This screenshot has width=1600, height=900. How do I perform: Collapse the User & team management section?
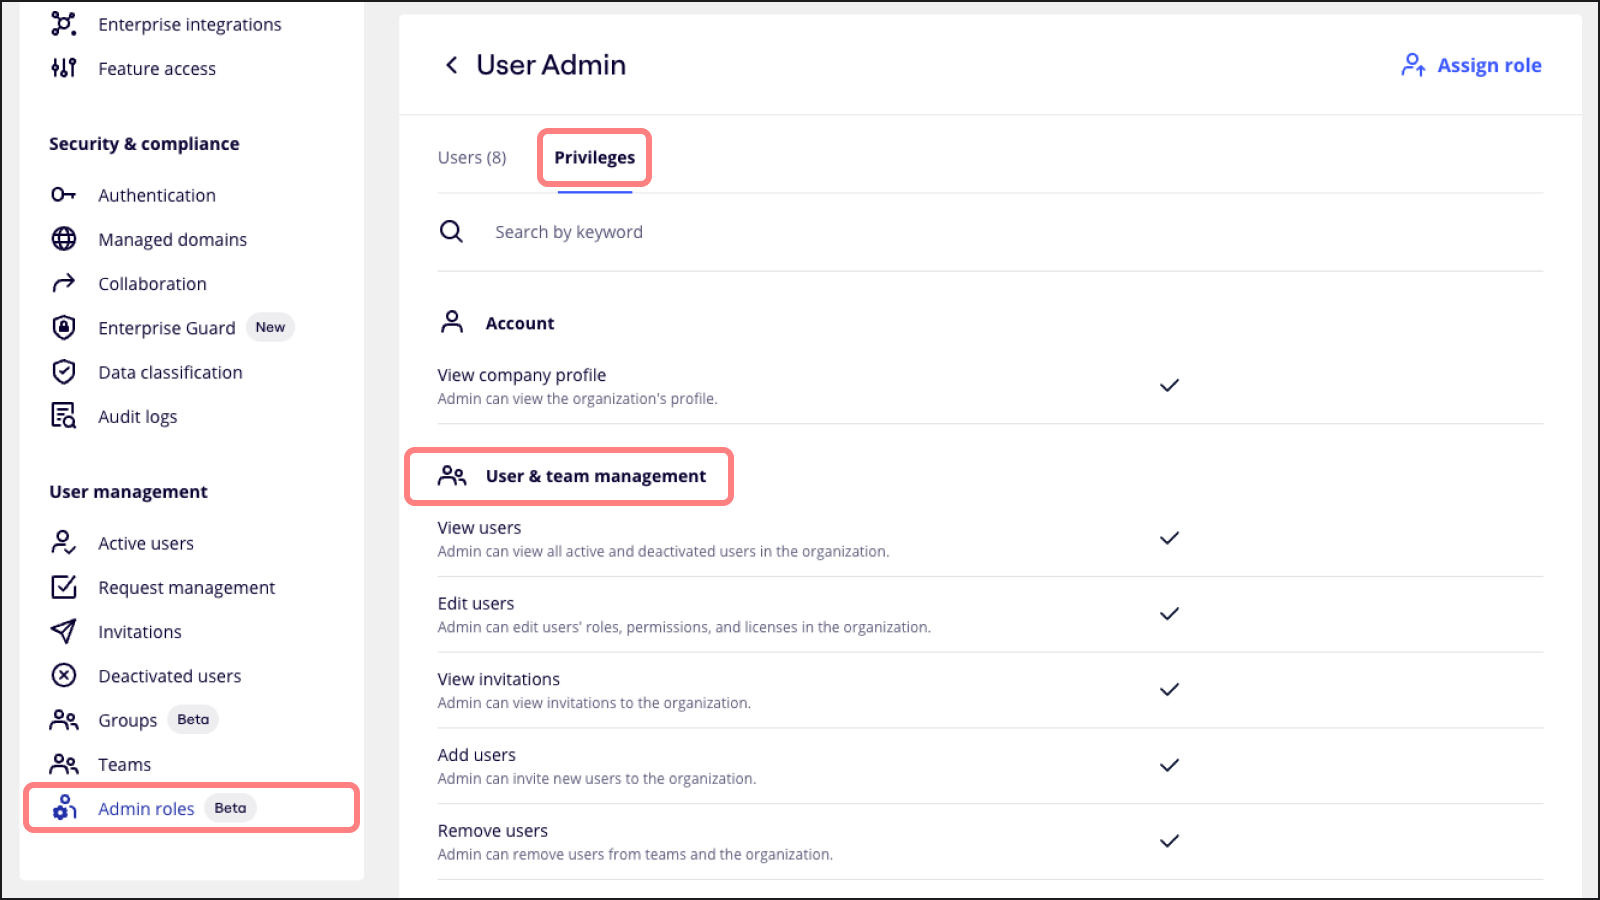(594, 476)
